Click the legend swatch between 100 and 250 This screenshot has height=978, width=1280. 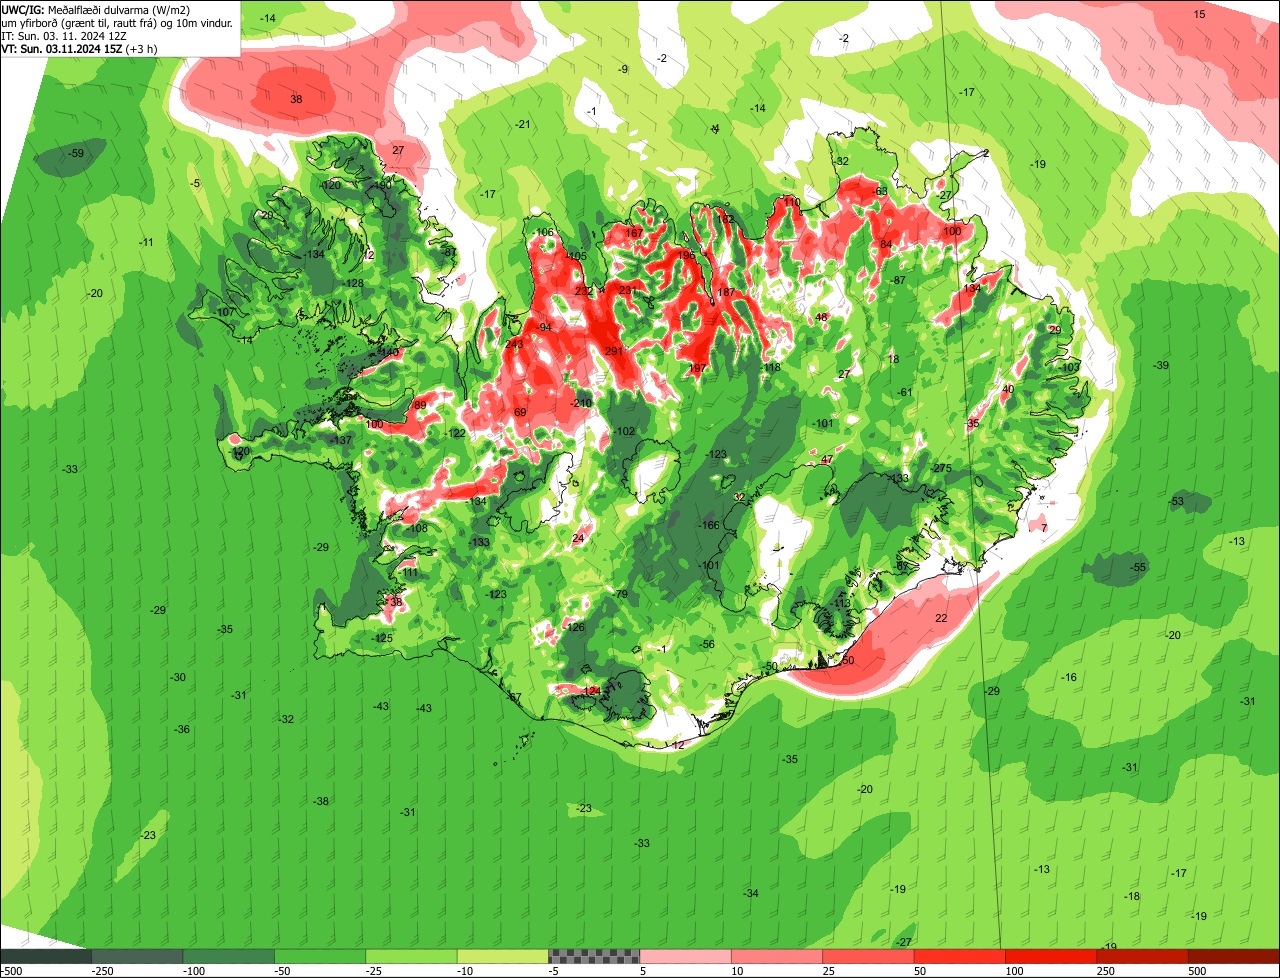click(1051, 956)
